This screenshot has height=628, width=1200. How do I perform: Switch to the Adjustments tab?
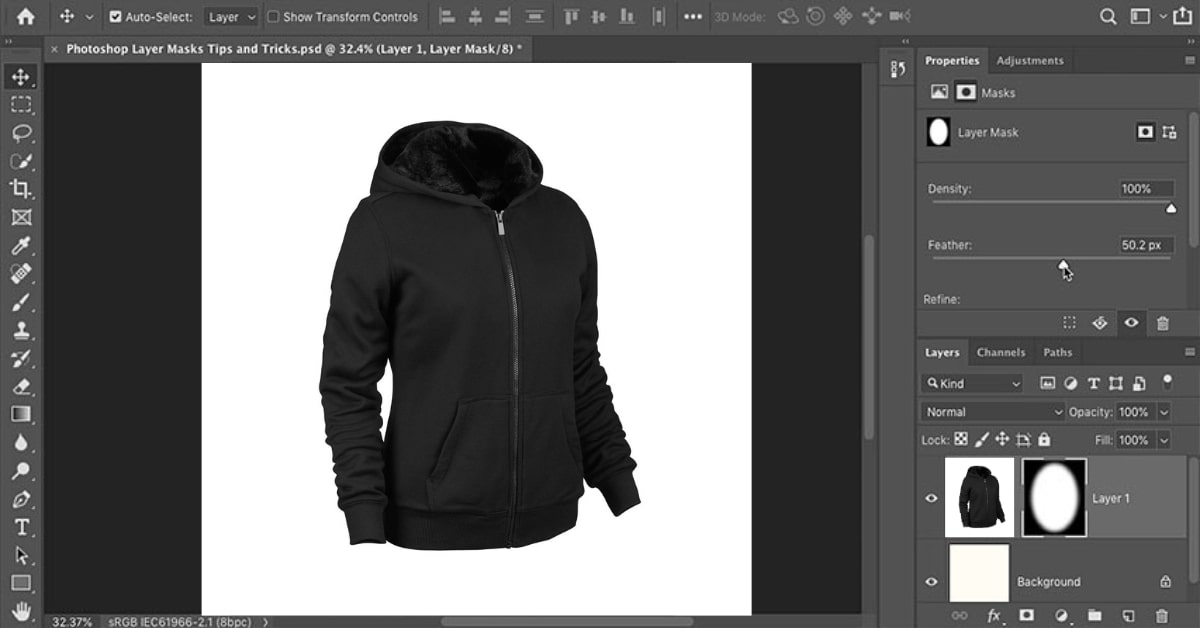click(1030, 60)
